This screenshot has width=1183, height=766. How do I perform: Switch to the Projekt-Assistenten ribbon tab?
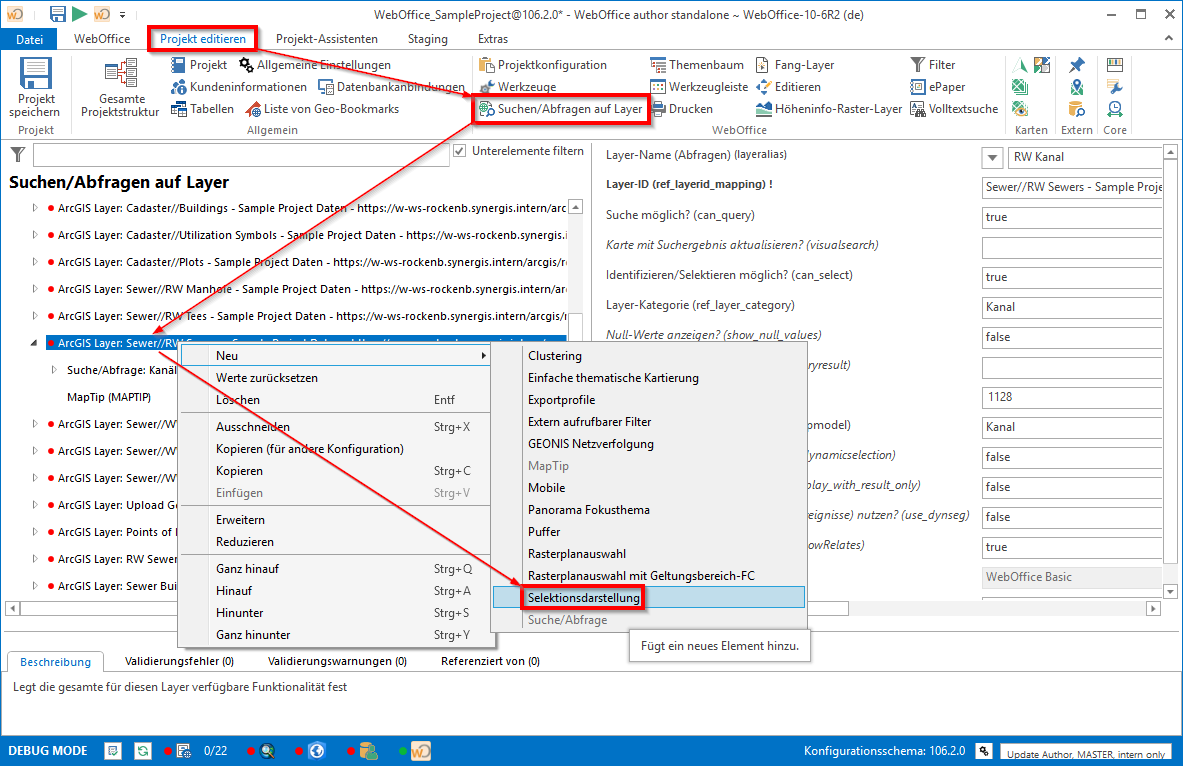[x=326, y=39]
